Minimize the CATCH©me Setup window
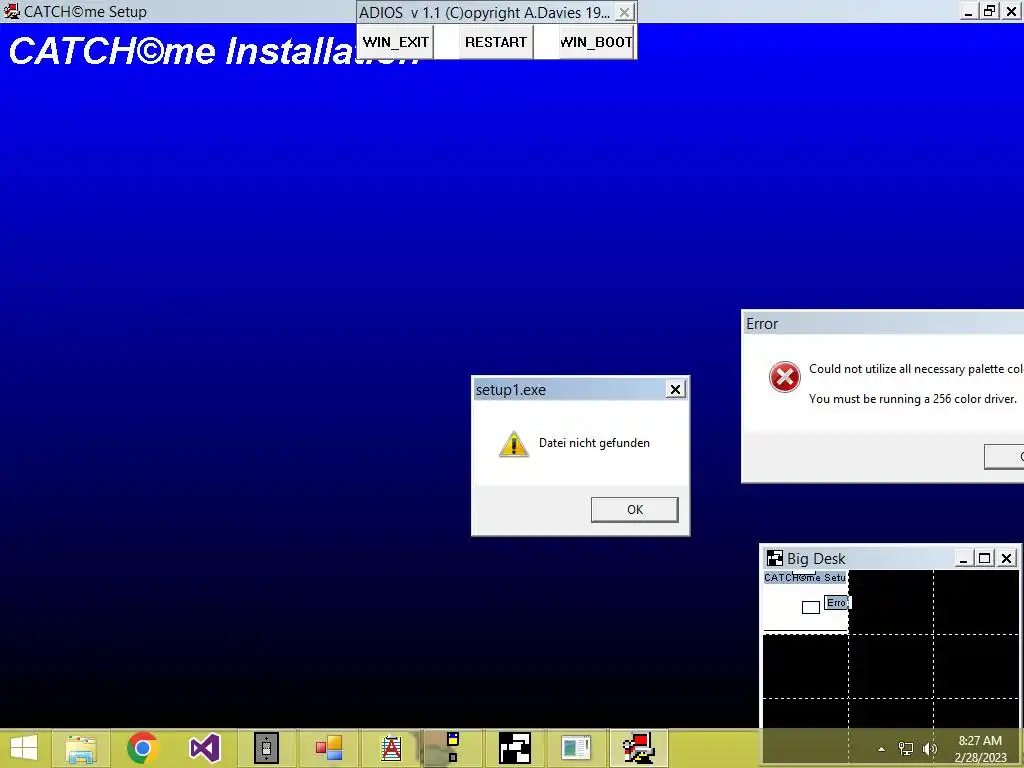 tap(968, 11)
